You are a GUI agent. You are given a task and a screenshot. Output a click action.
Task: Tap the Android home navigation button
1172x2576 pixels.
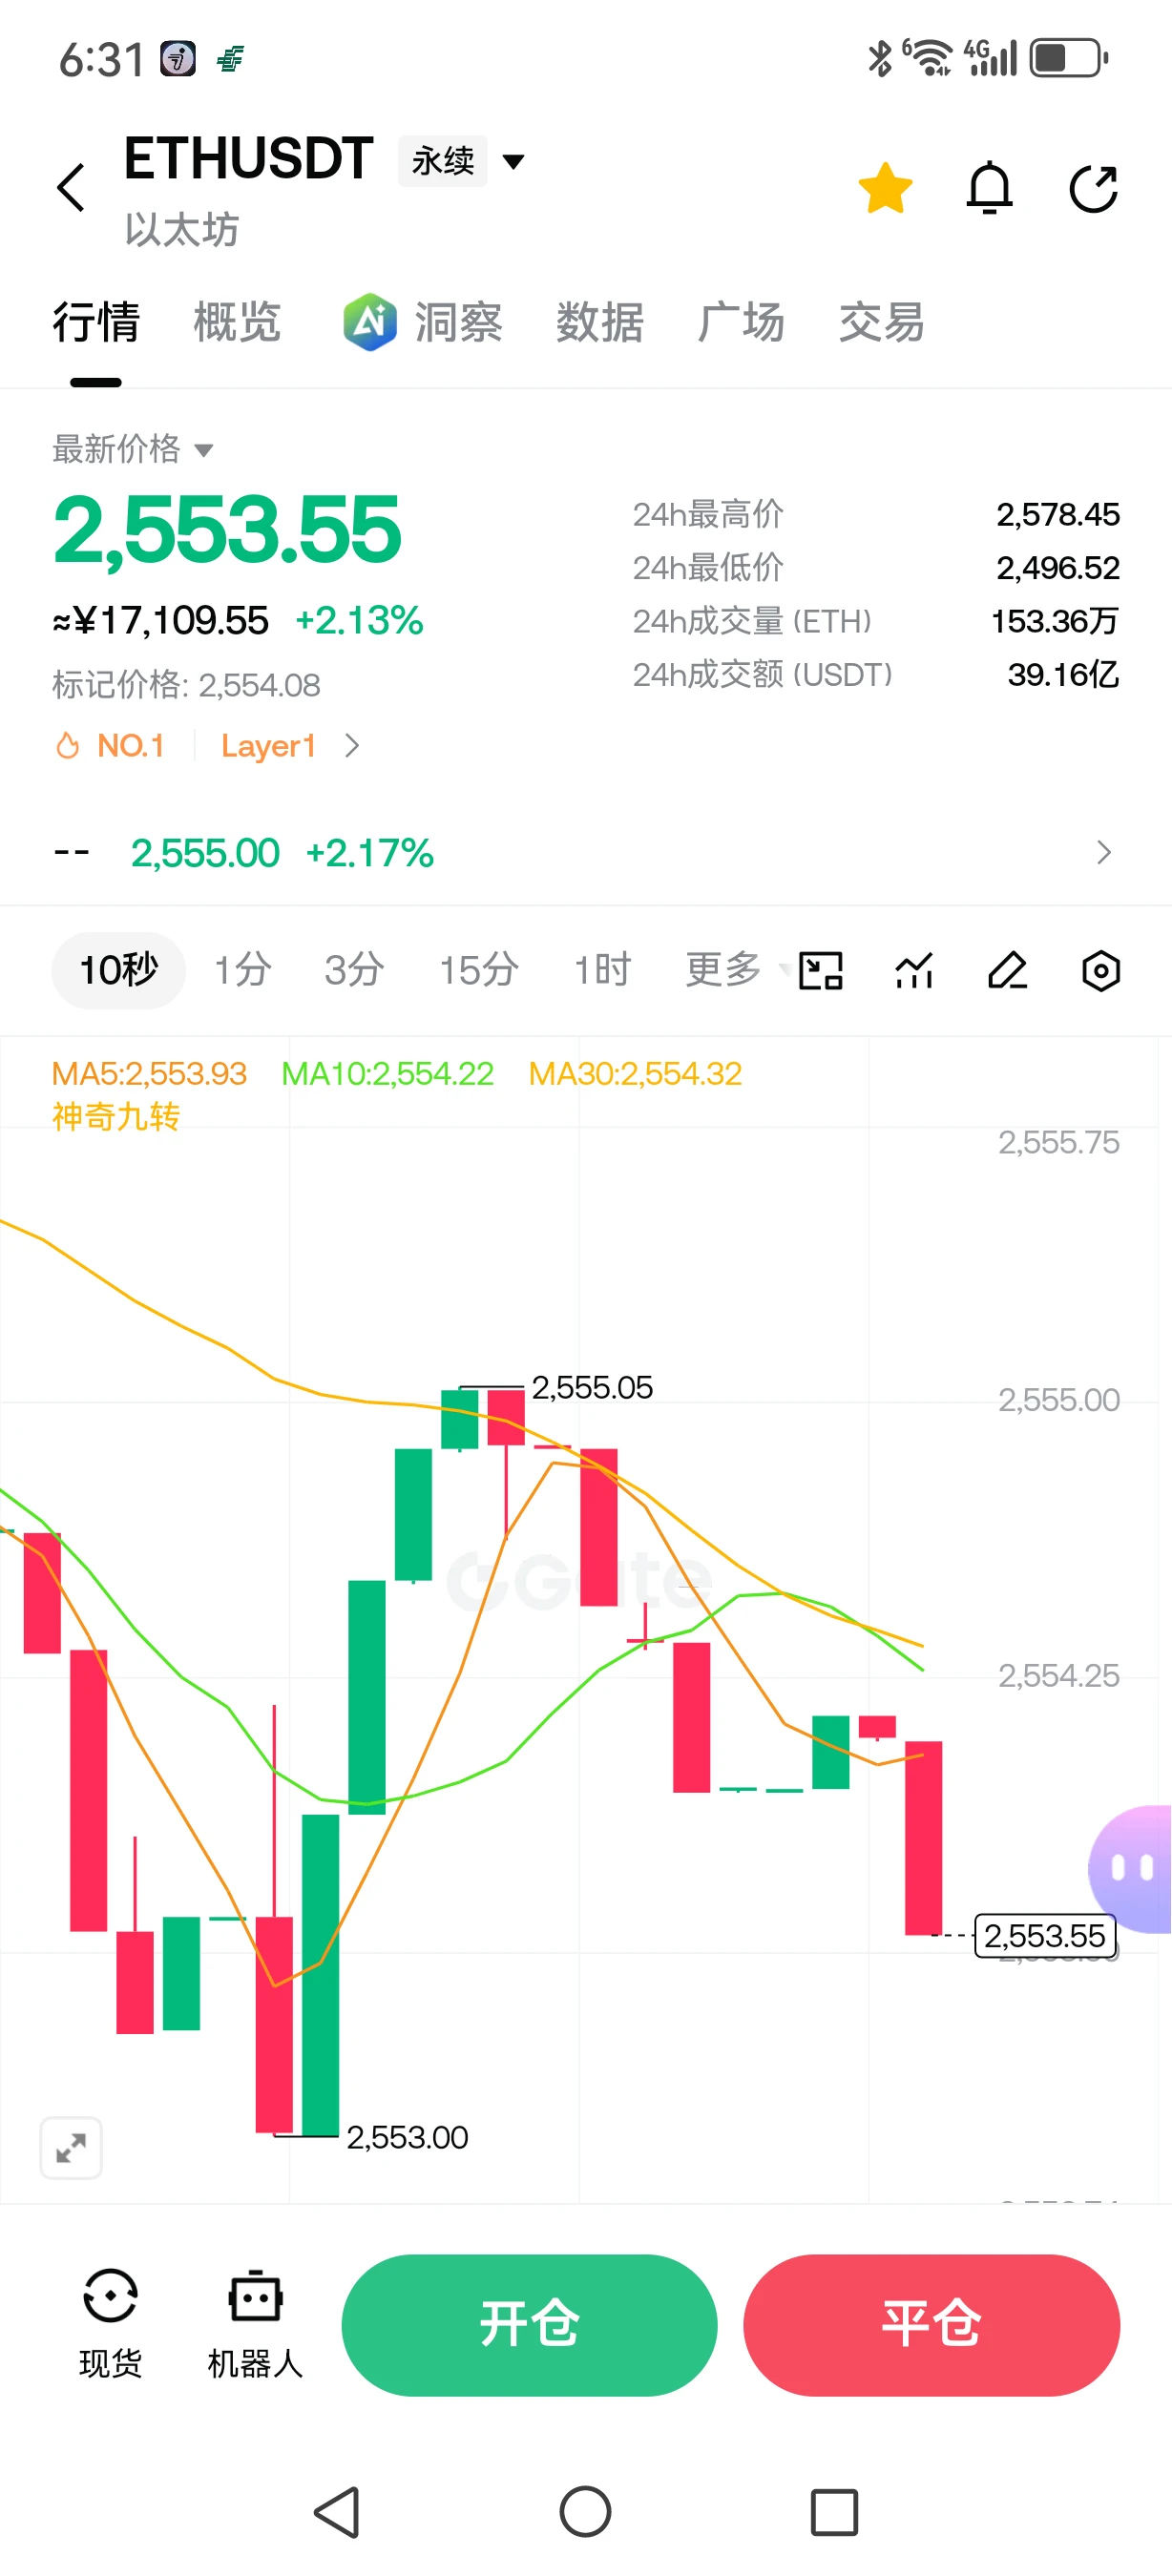tap(585, 2511)
